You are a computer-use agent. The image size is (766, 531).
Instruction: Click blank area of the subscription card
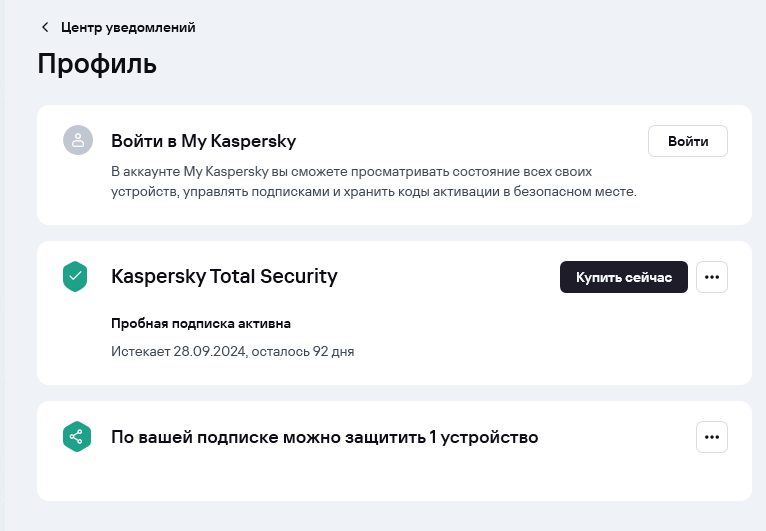pyautogui.click(x=537, y=342)
